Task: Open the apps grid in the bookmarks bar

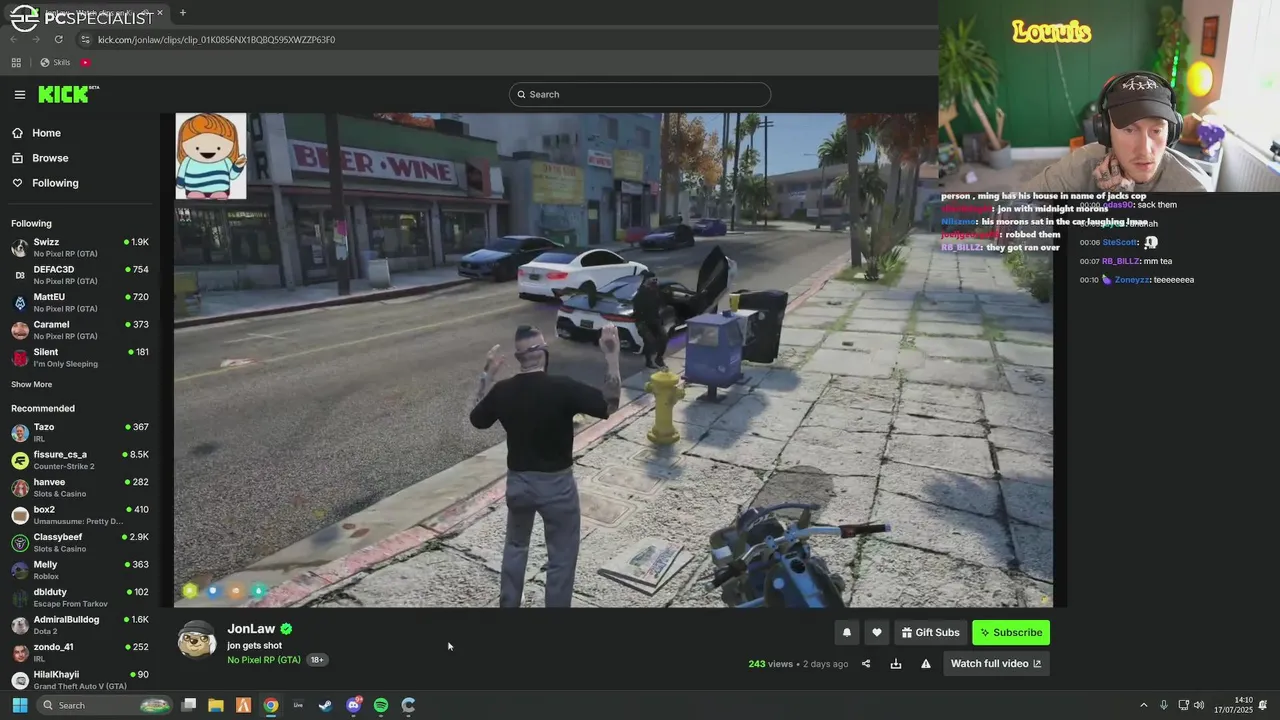Action: pyautogui.click(x=16, y=63)
